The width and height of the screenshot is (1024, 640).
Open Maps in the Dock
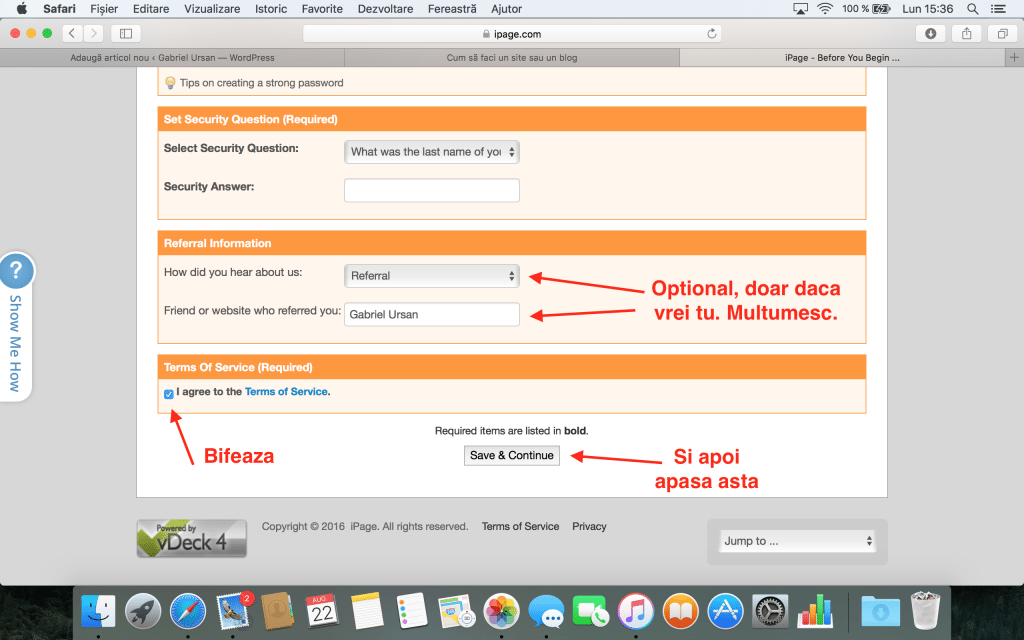click(456, 612)
